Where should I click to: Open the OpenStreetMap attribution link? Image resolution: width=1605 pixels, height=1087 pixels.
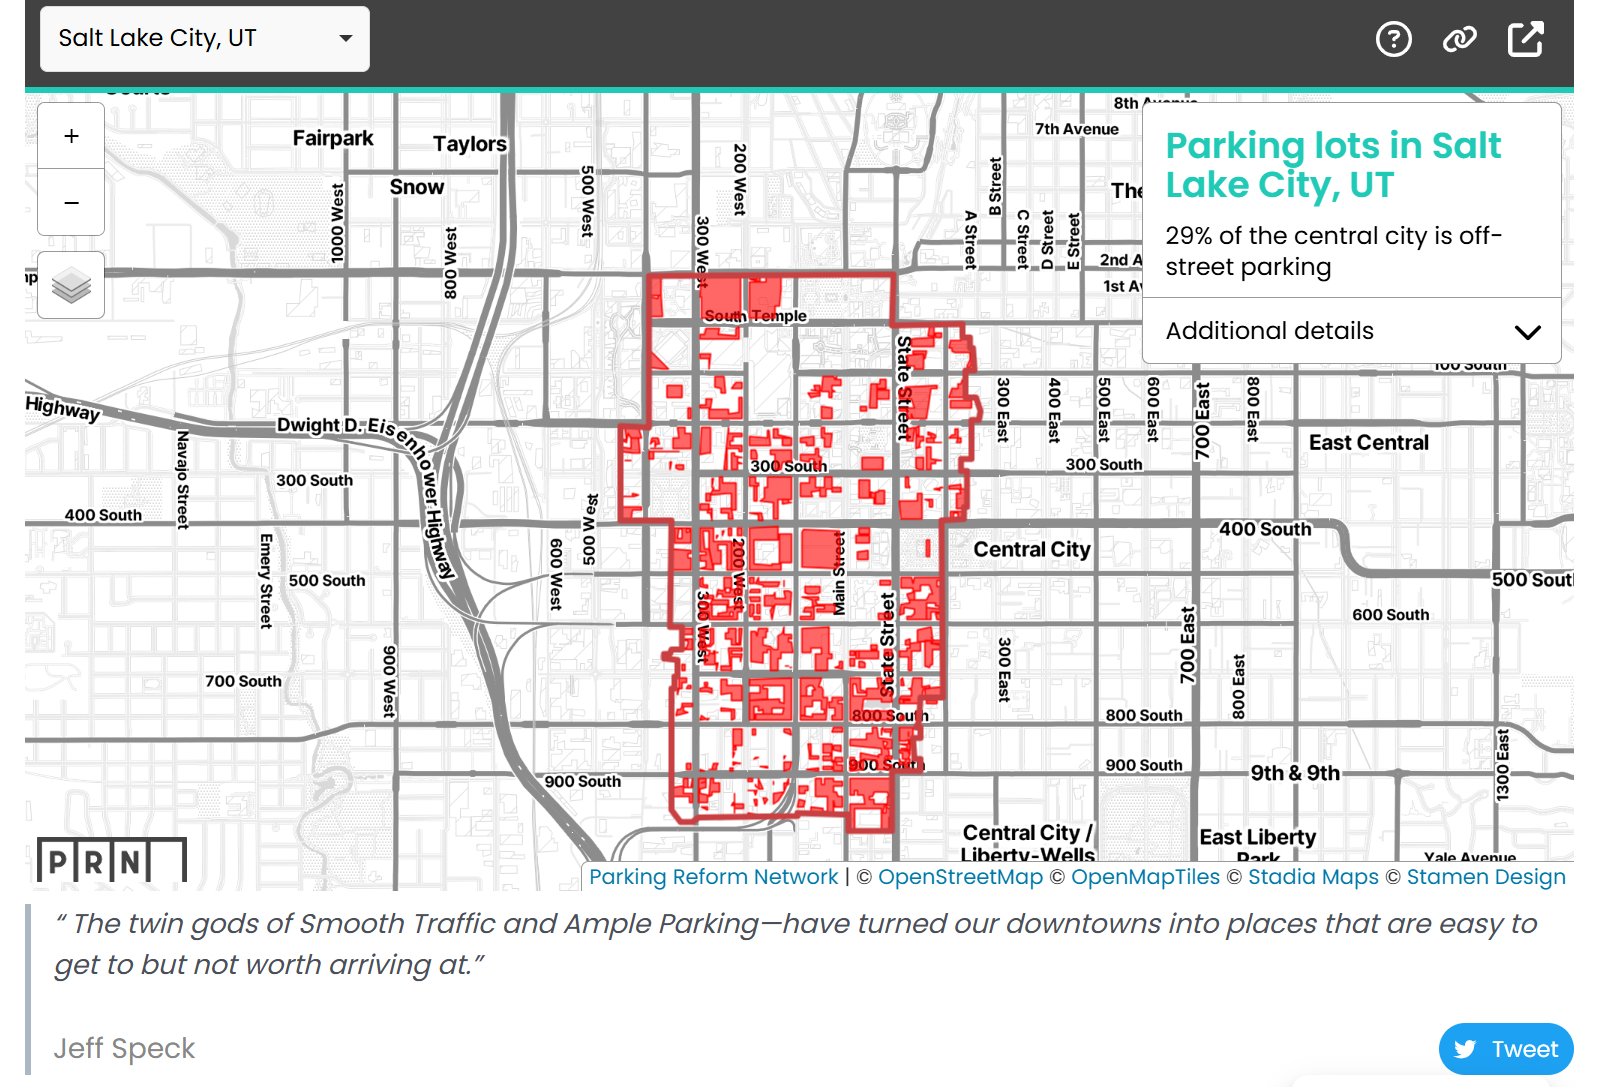pyautogui.click(x=960, y=877)
